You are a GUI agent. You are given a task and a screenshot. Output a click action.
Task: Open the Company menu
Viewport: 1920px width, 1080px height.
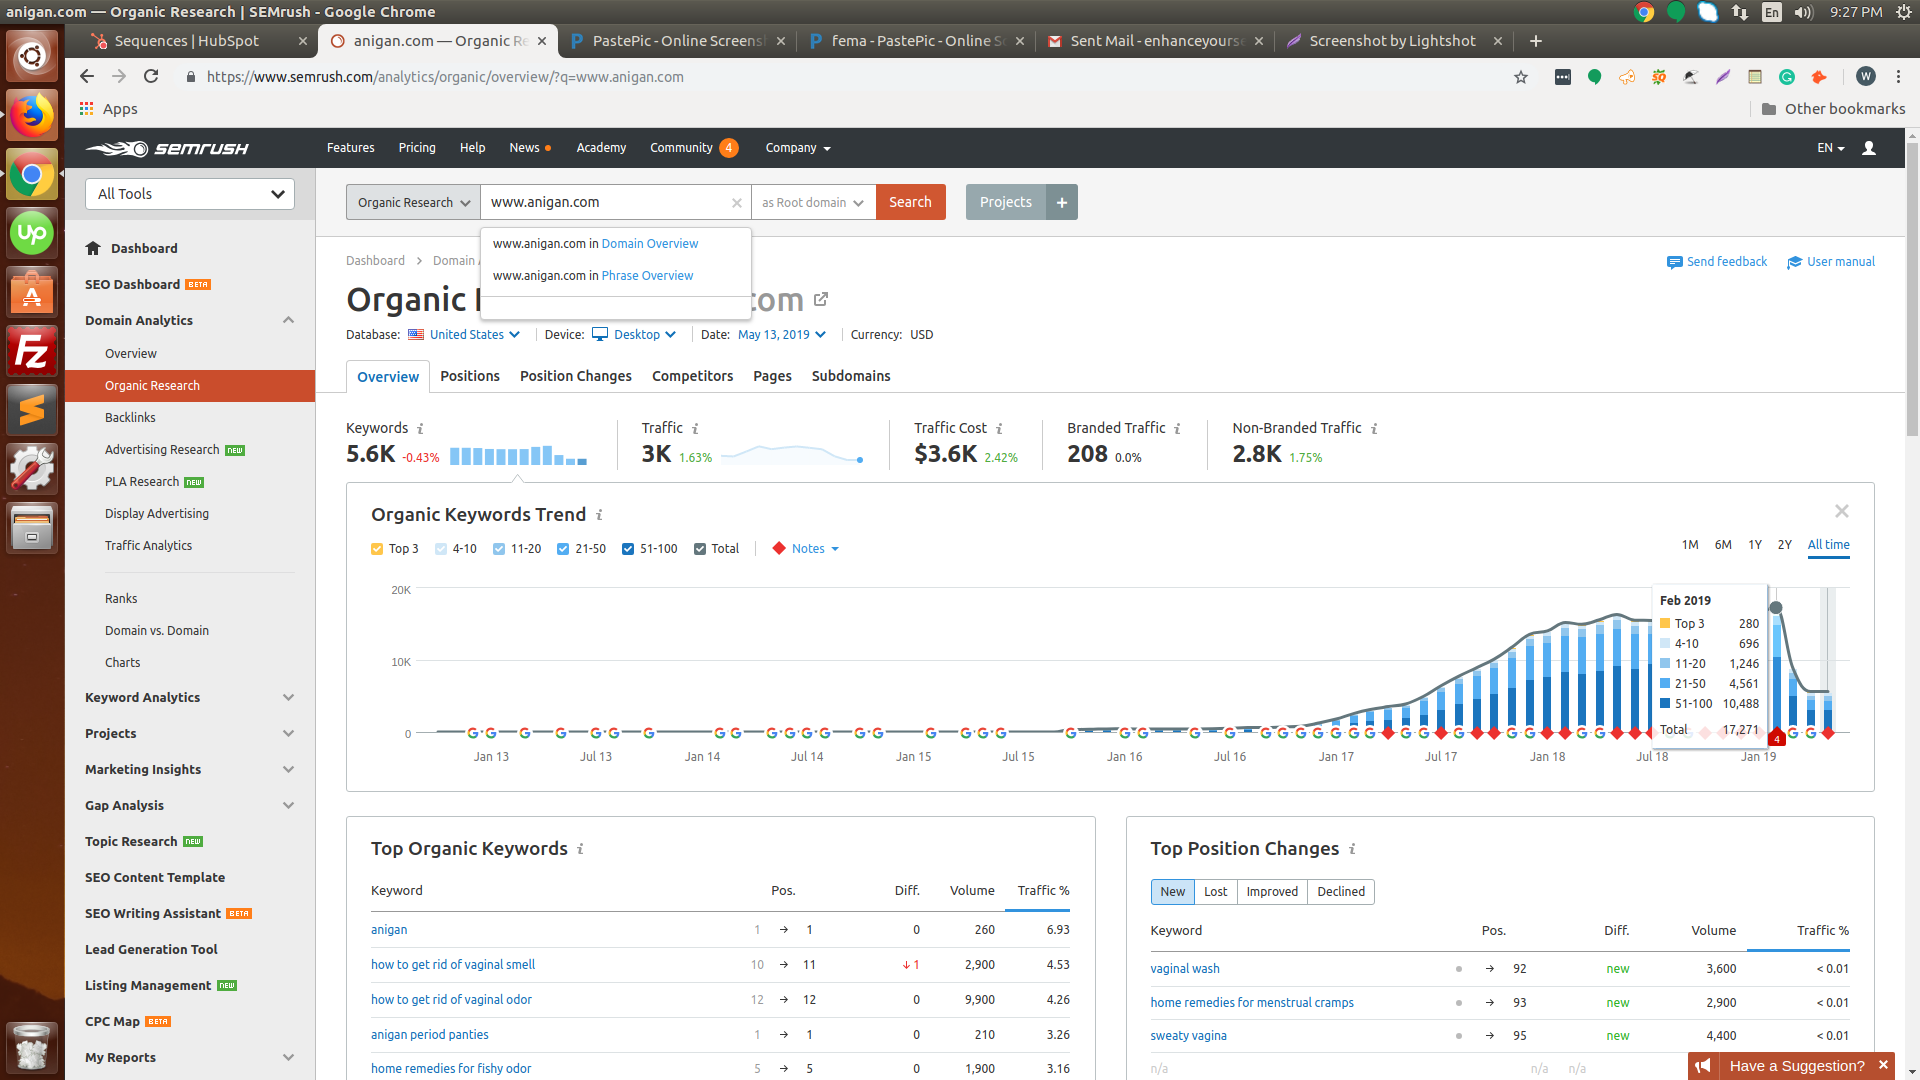coord(798,148)
